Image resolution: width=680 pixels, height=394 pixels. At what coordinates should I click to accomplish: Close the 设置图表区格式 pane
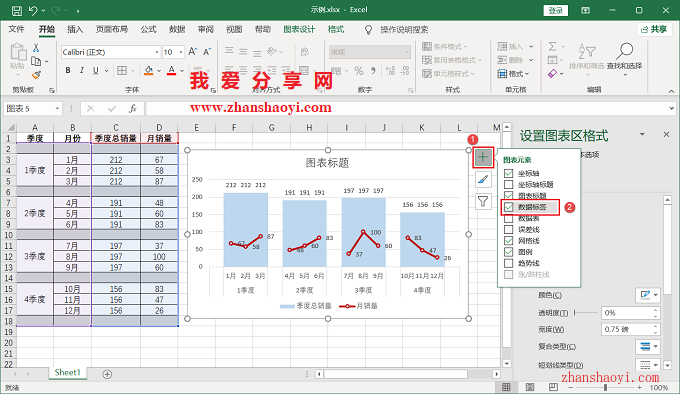(667, 134)
